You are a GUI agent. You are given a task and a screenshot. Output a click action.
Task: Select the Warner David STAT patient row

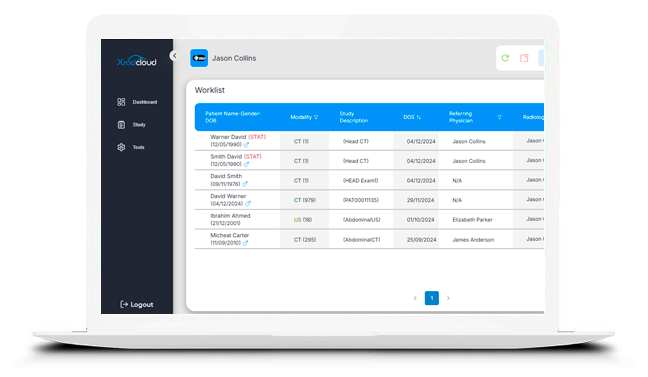369,141
